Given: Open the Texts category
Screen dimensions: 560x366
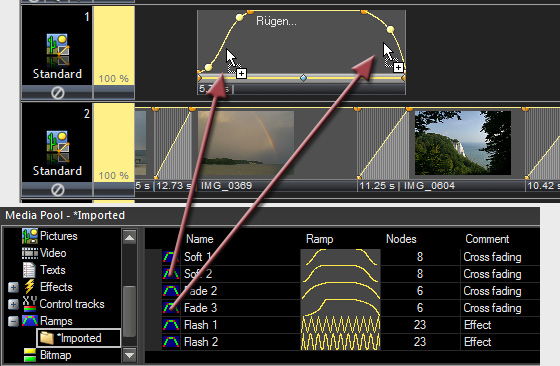Looking at the screenshot, I should (52, 270).
